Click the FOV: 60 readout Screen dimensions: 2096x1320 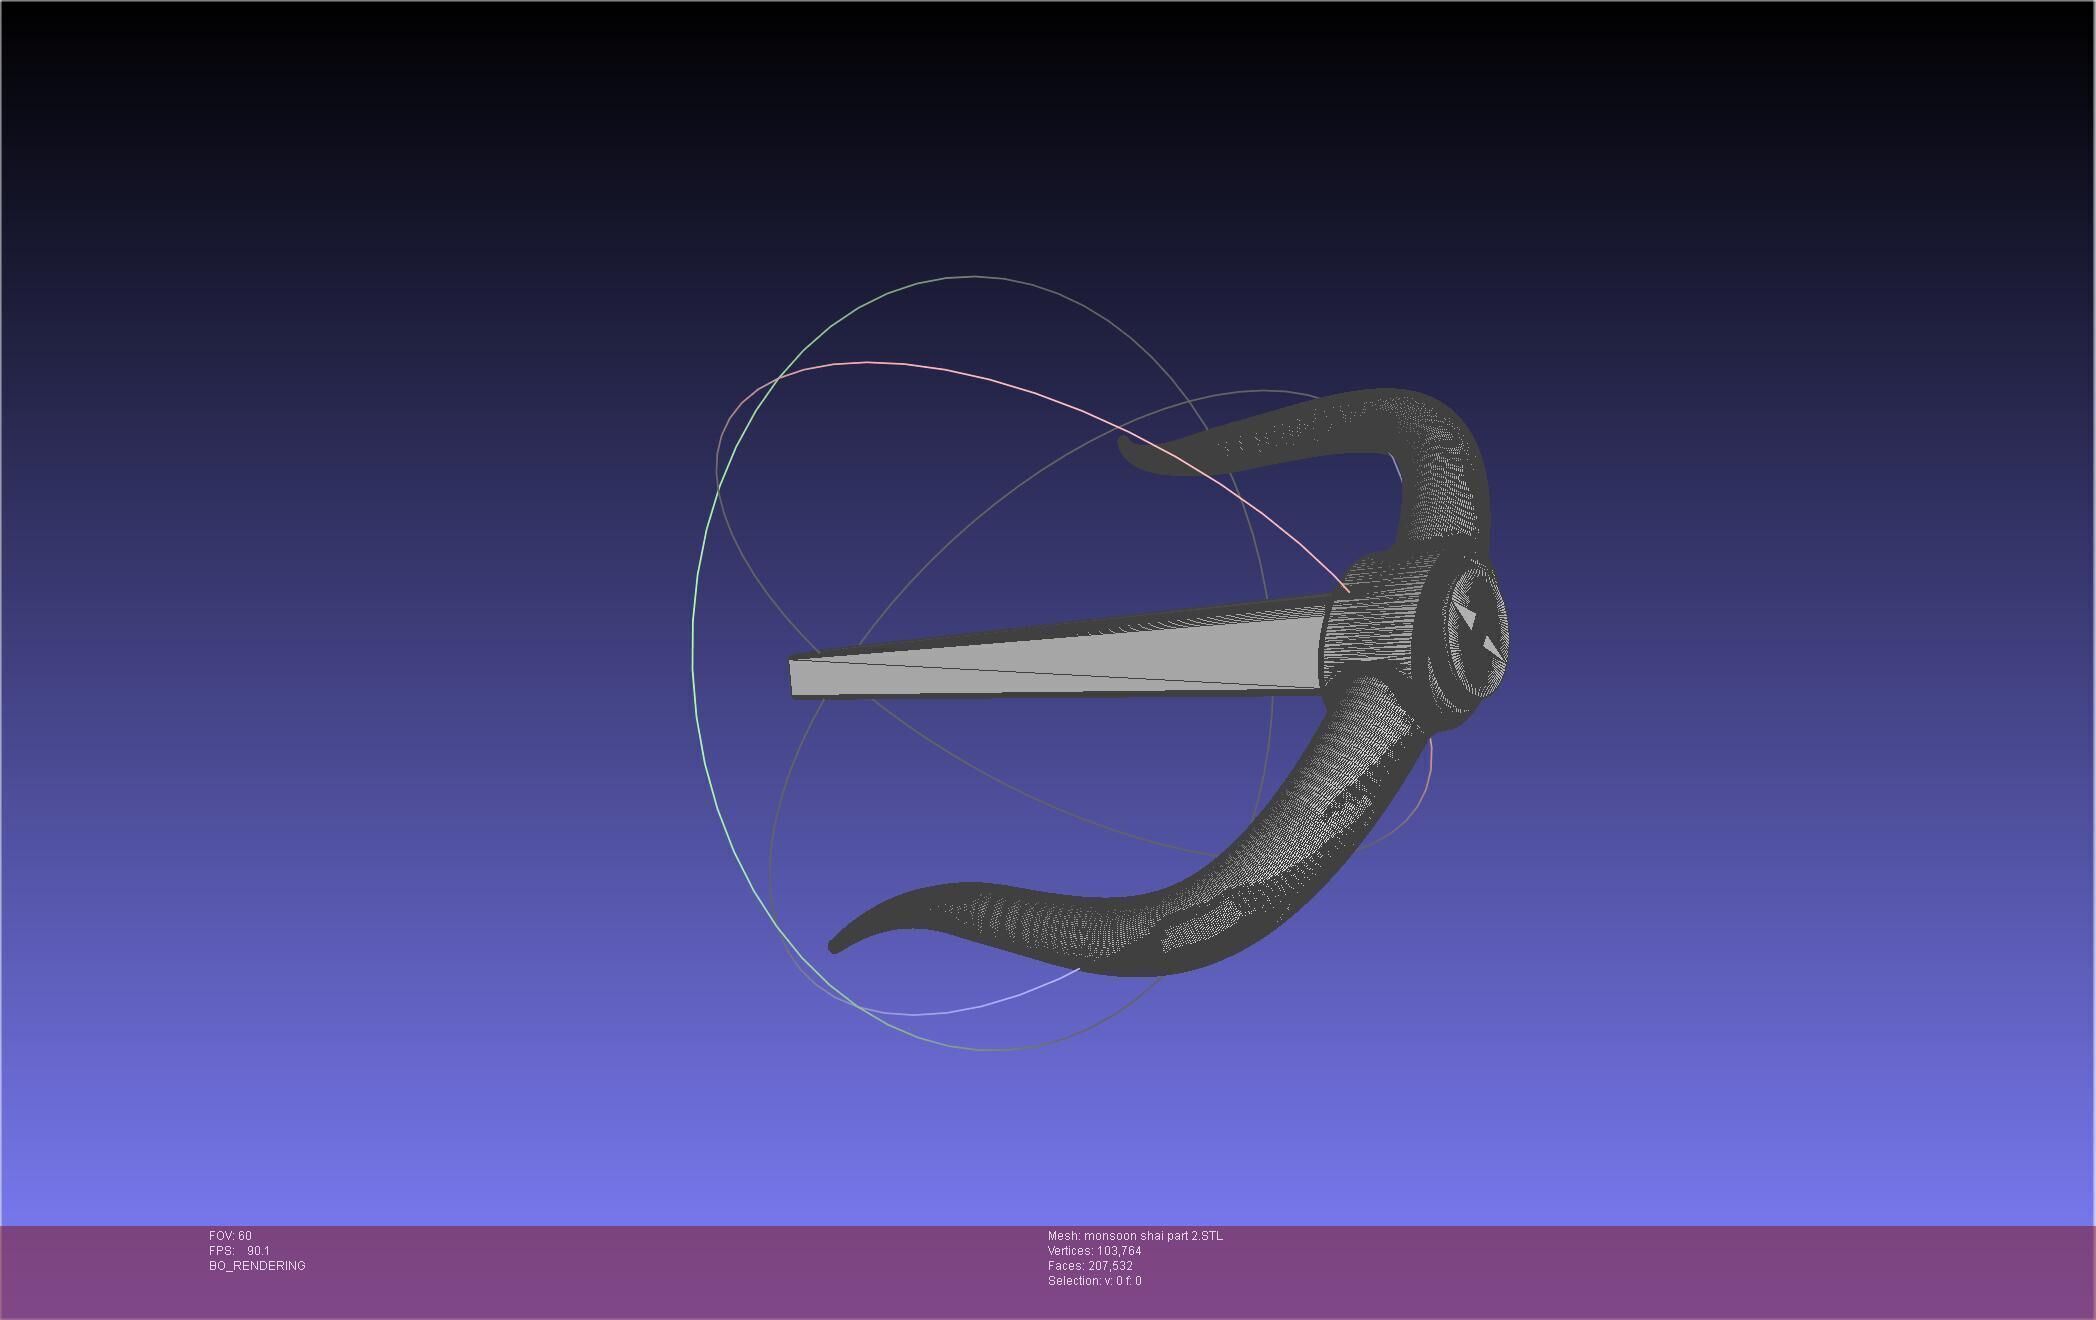230,1236
